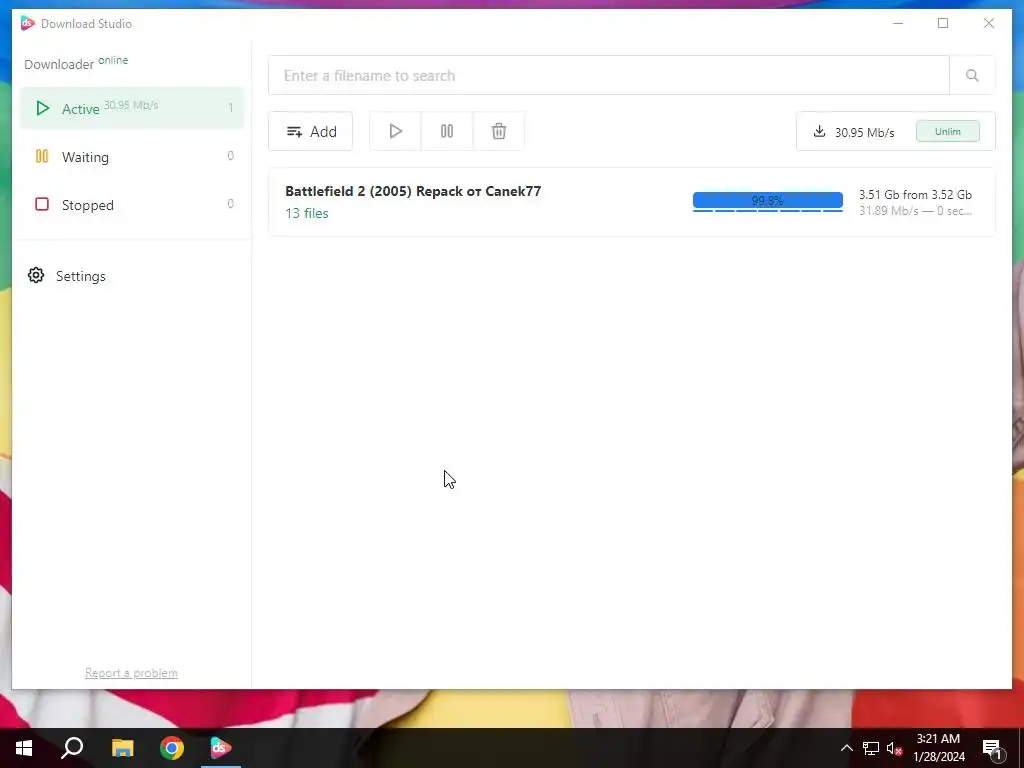This screenshot has height=768, width=1024.
Task: Click the muted volume tray icon
Action: [895, 748]
